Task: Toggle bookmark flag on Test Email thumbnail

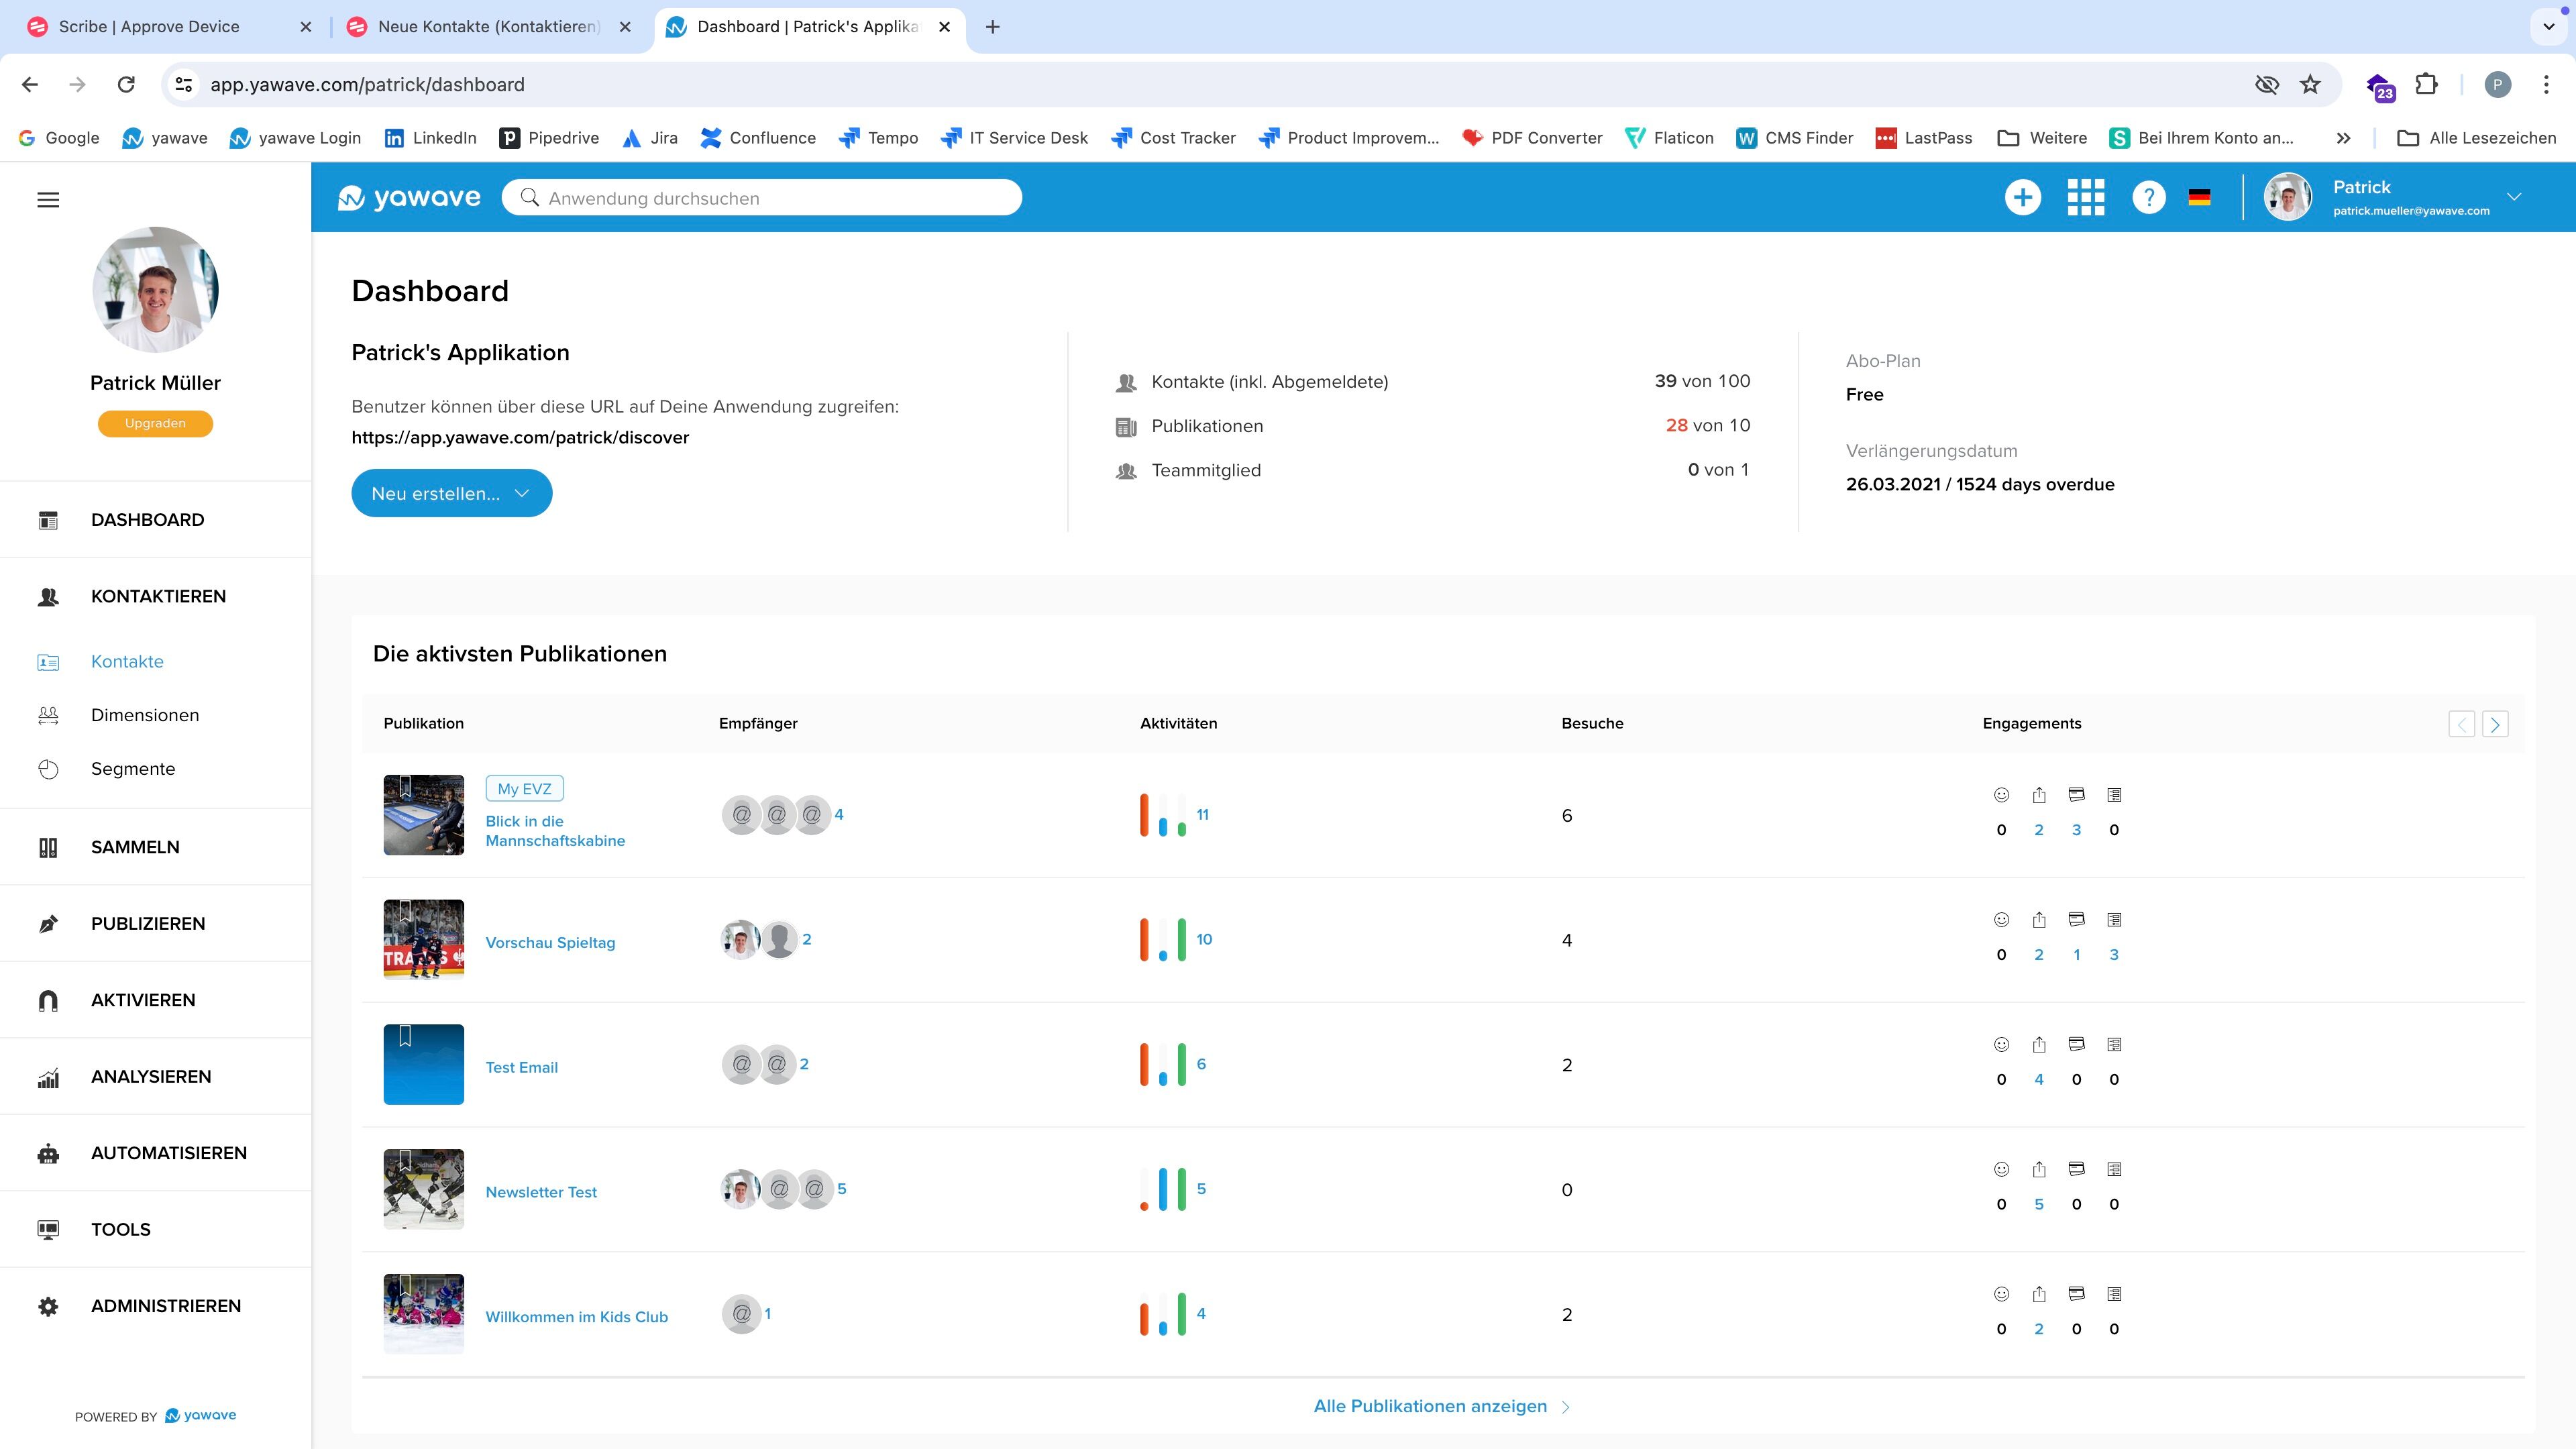Action: pos(405,1036)
